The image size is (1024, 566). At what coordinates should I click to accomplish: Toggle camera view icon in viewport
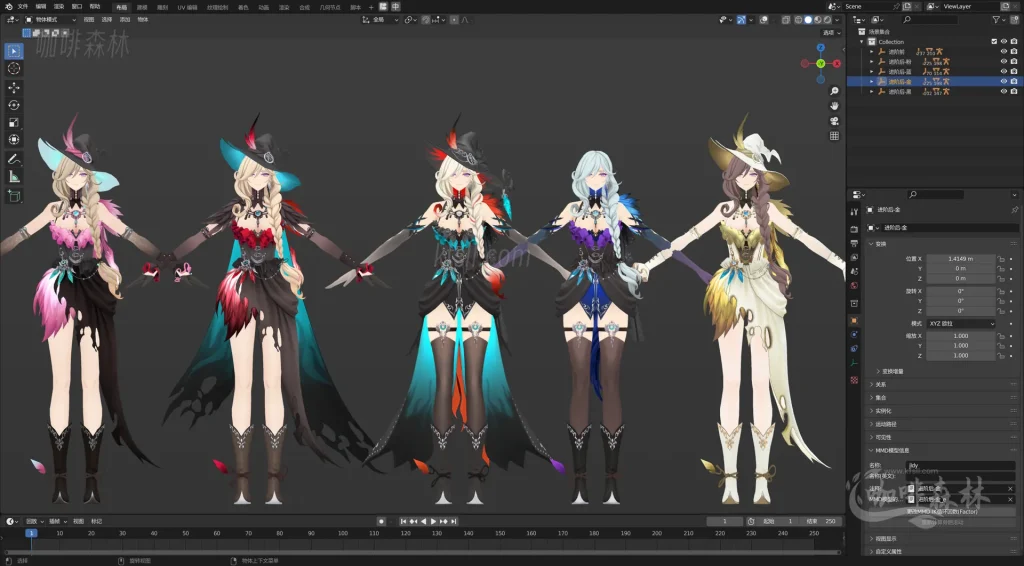pyautogui.click(x=834, y=121)
